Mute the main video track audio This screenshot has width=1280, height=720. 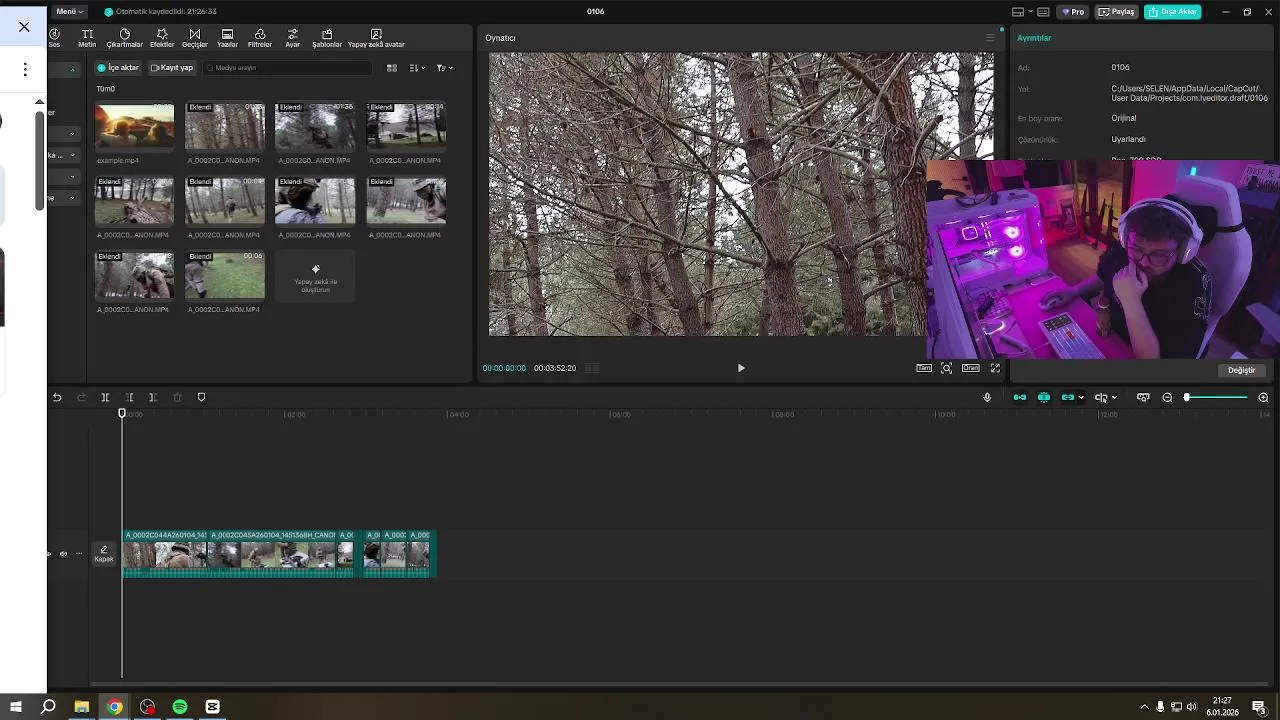click(63, 553)
